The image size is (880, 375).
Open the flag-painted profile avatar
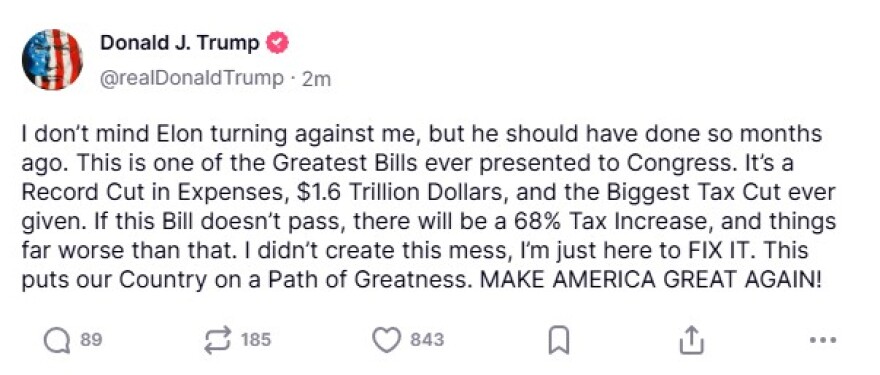[52, 60]
